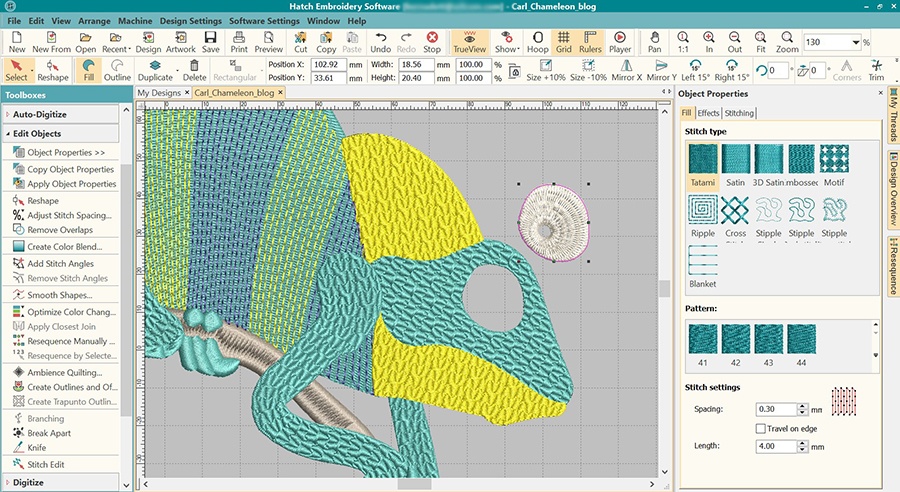Click the Rotate Right 15° icon
Screen dimensions: 900x492
pyautogui.click(x=731, y=70)
